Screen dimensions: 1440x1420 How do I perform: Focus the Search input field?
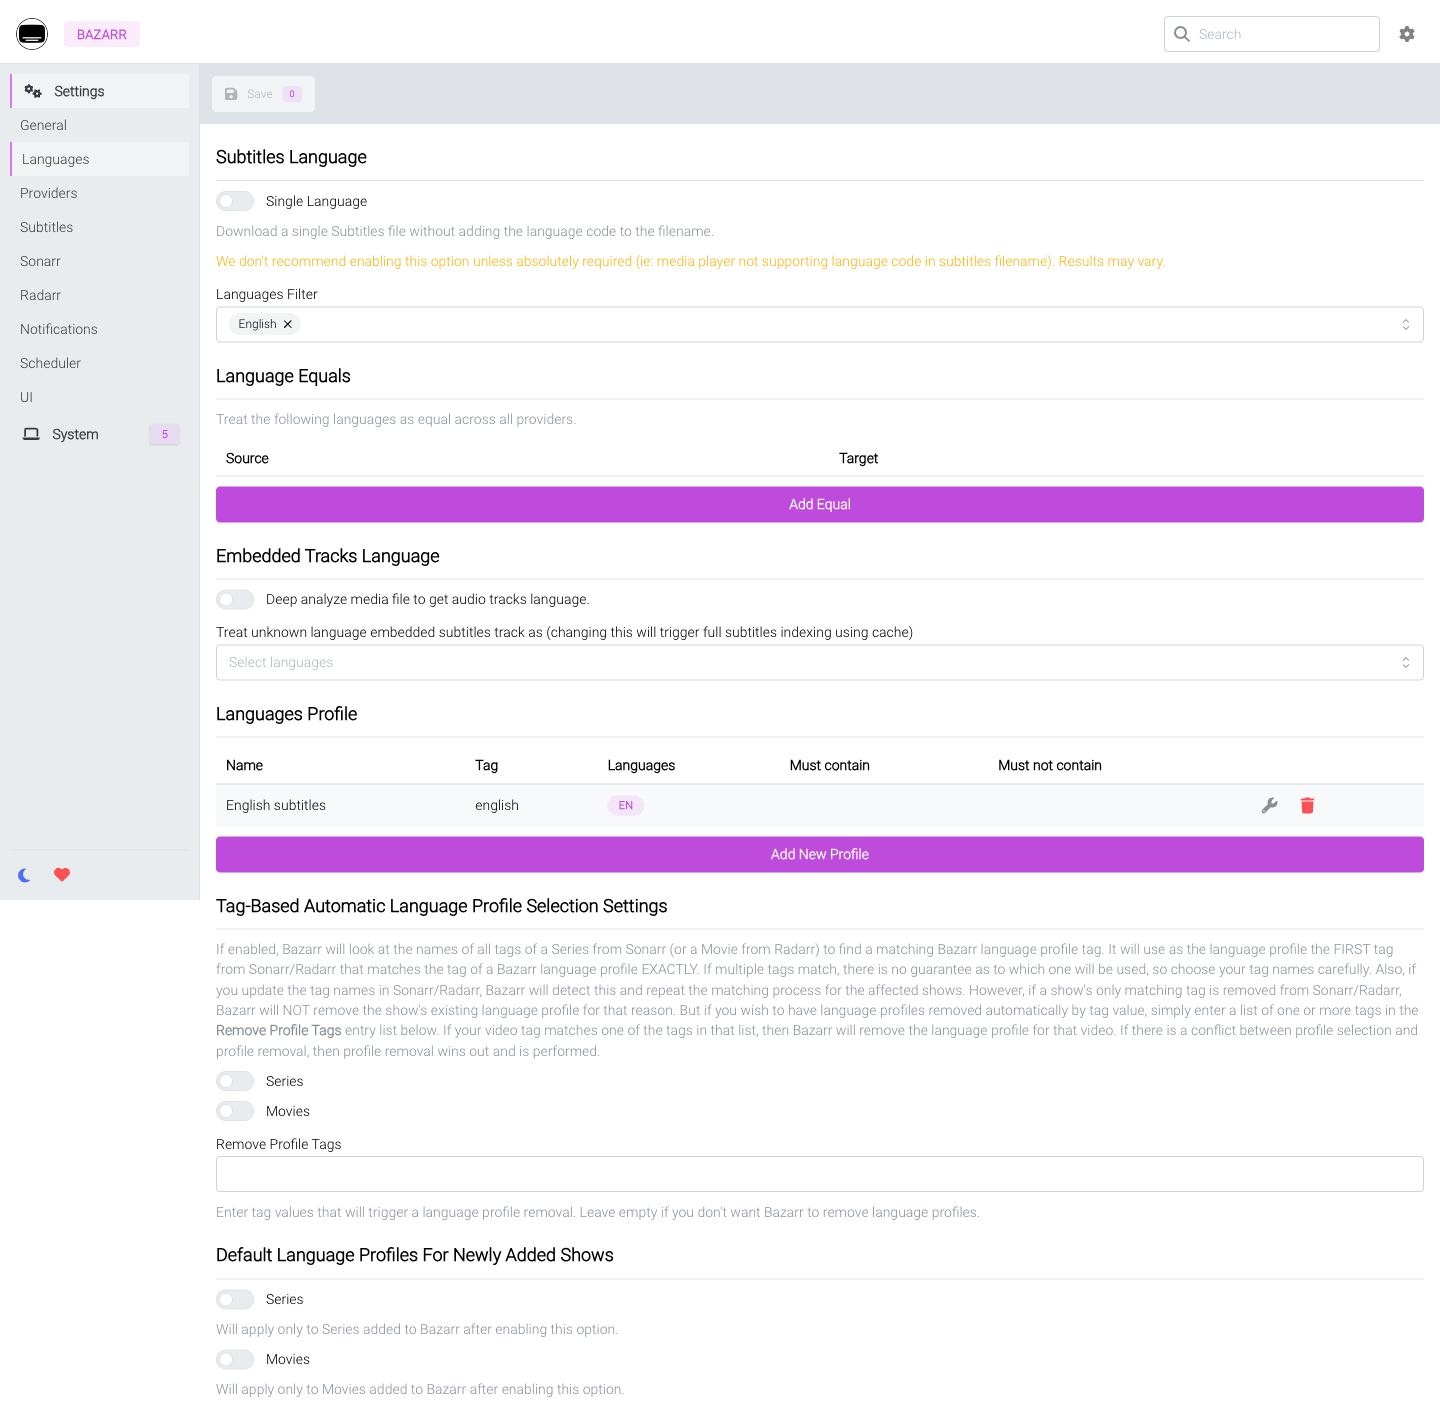pos(1272,34)
